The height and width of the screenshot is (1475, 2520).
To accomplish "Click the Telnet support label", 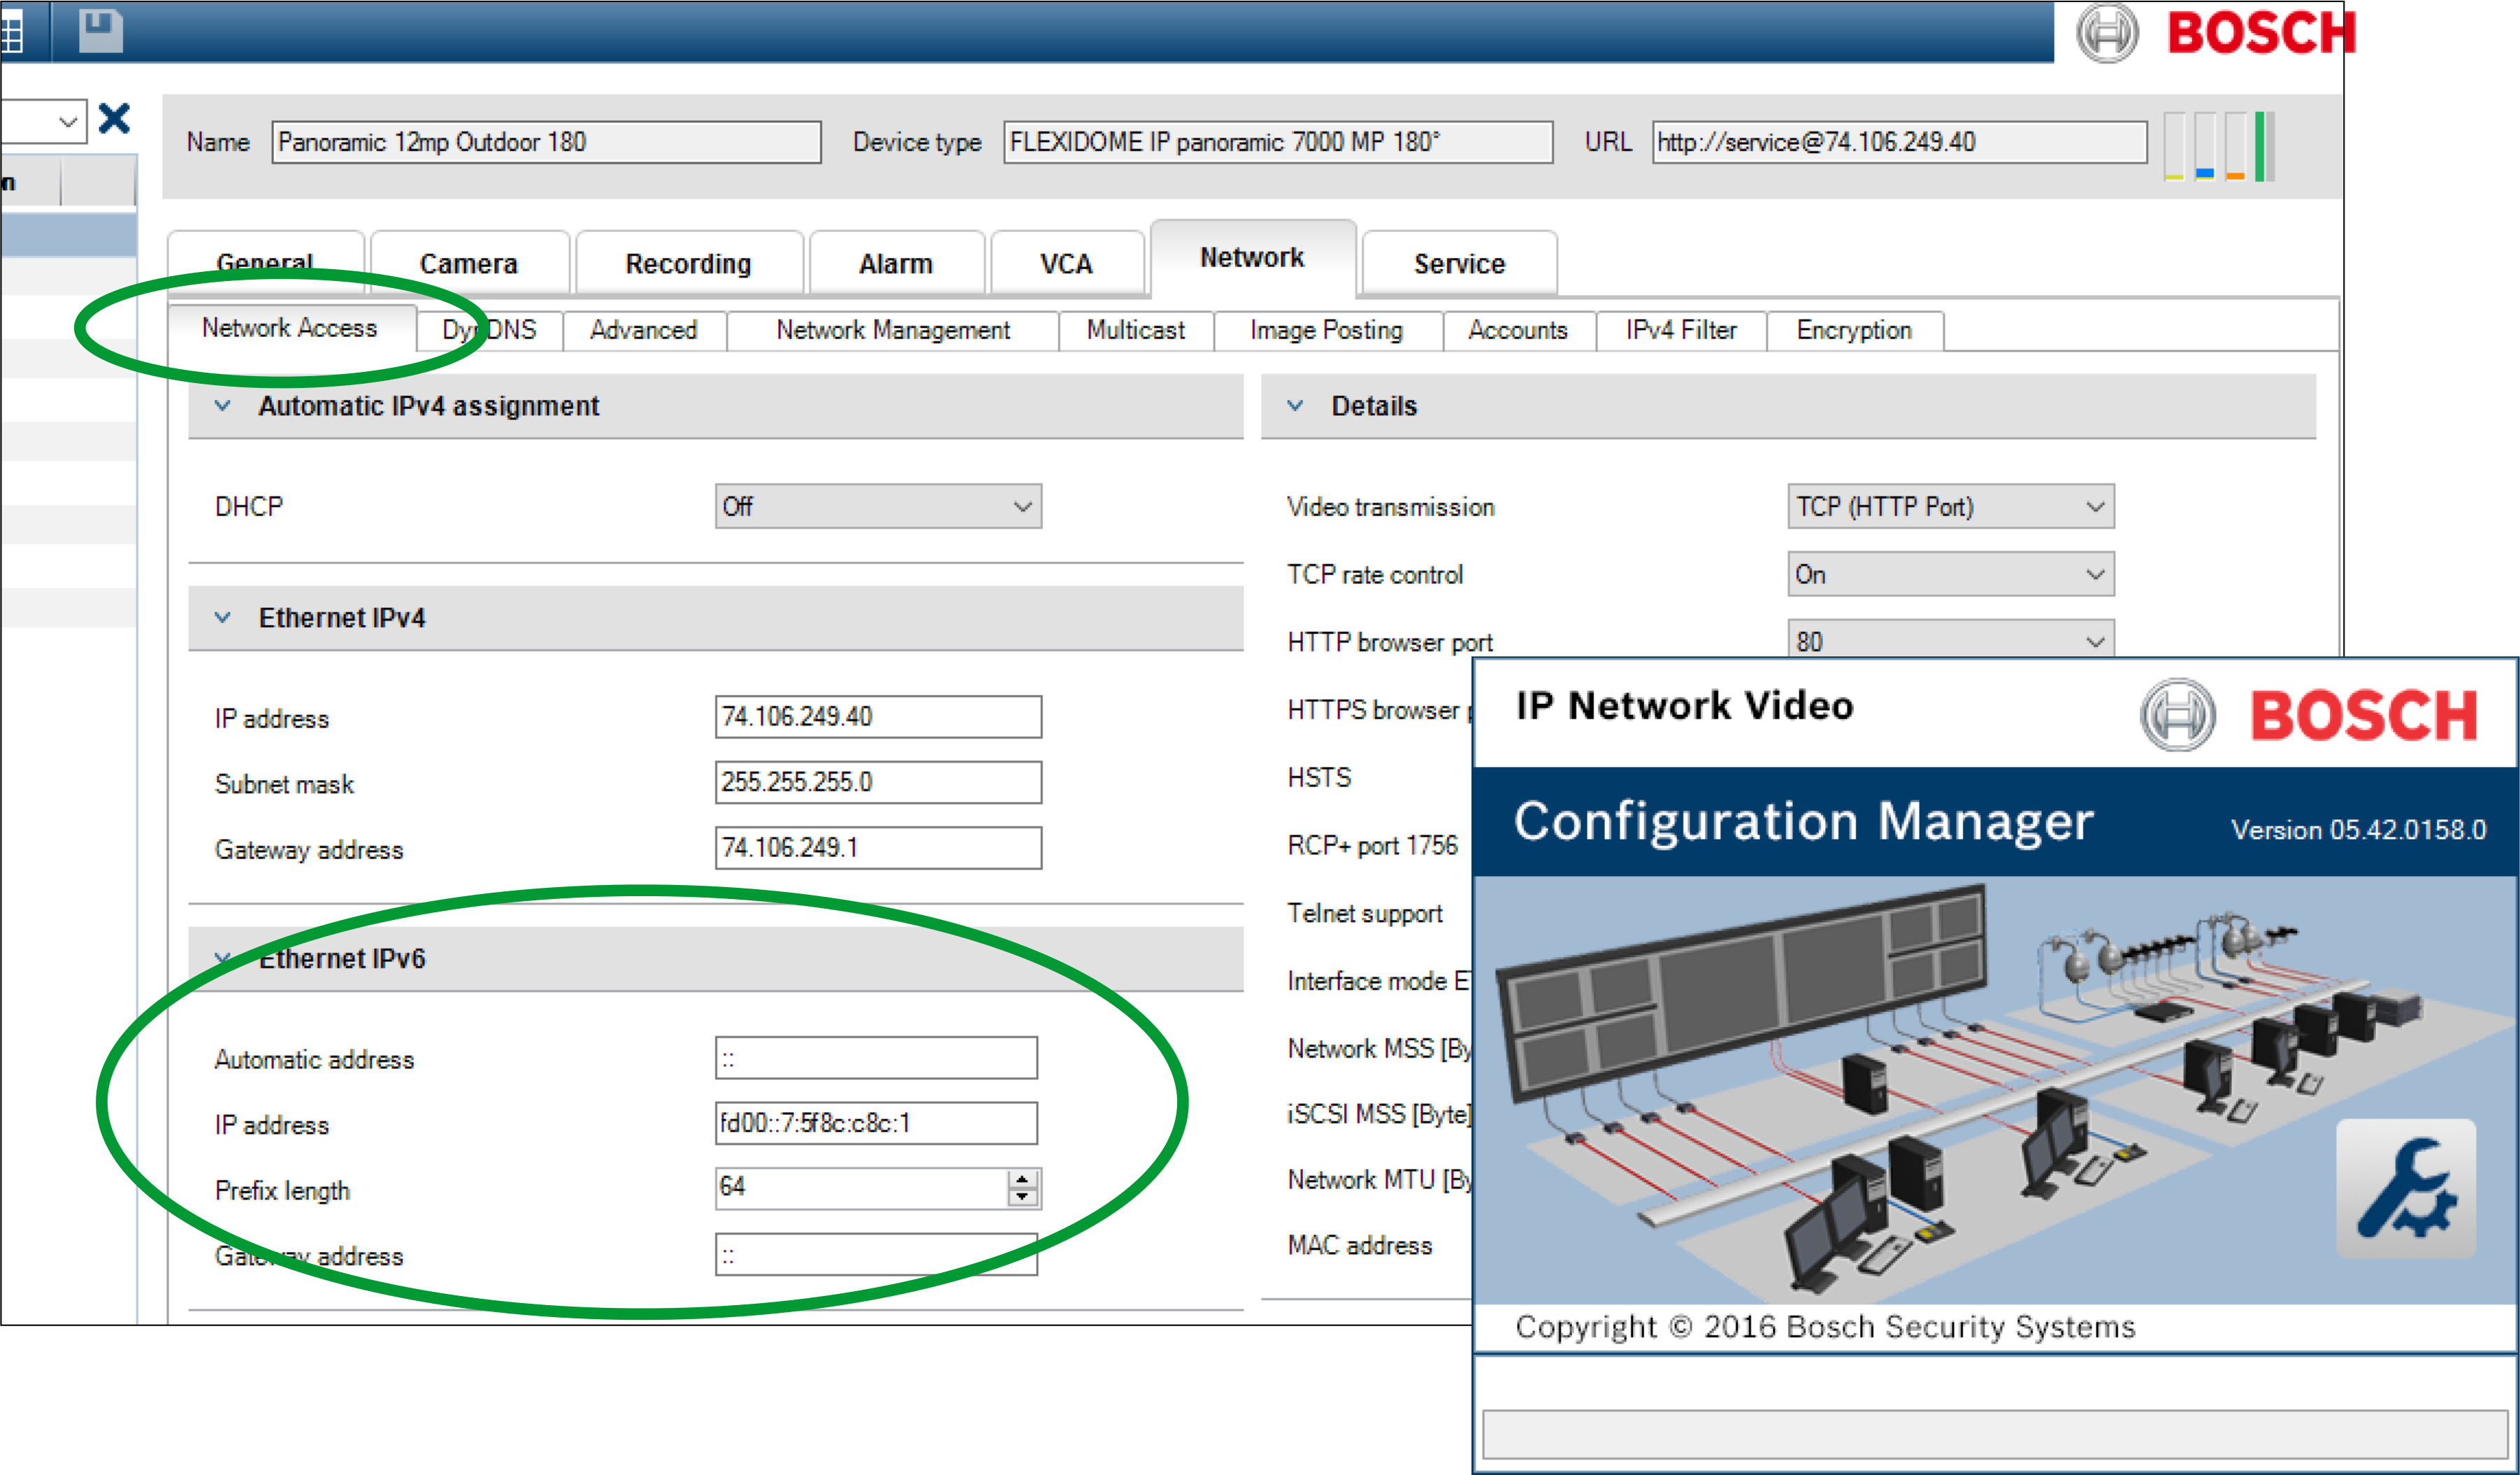I will coord(1365,913).
